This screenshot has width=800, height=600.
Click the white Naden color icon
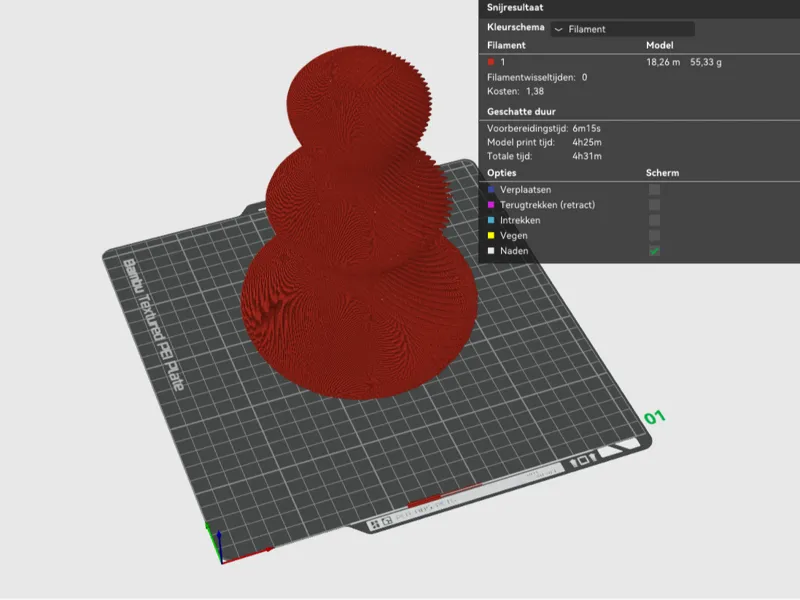pyautogui.click(x=491, y=251)
